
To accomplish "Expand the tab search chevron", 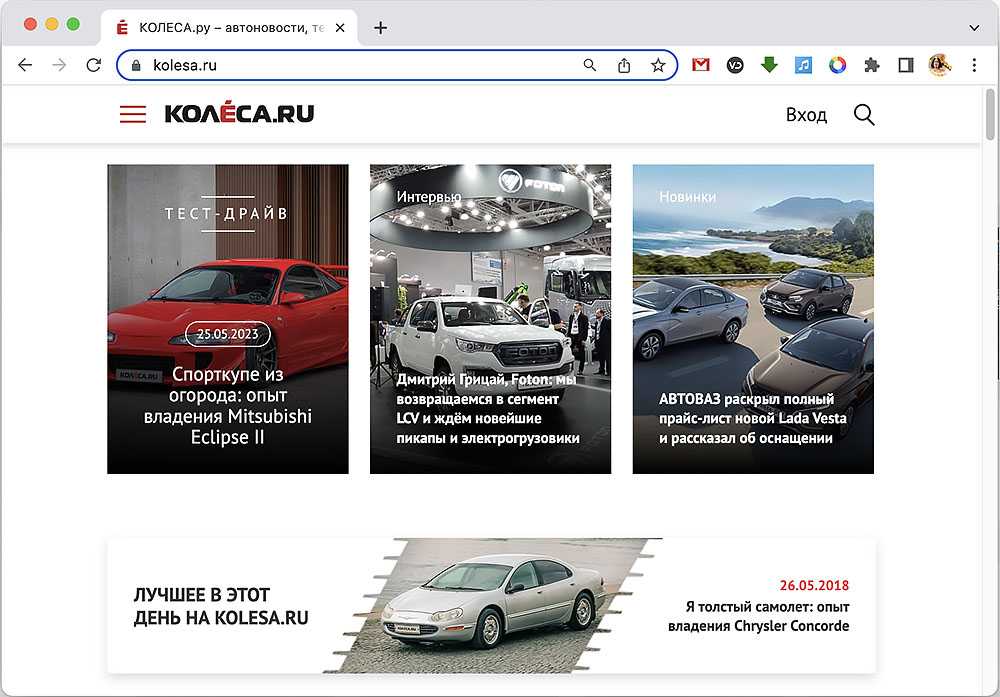I will click(x=975, y=27).
